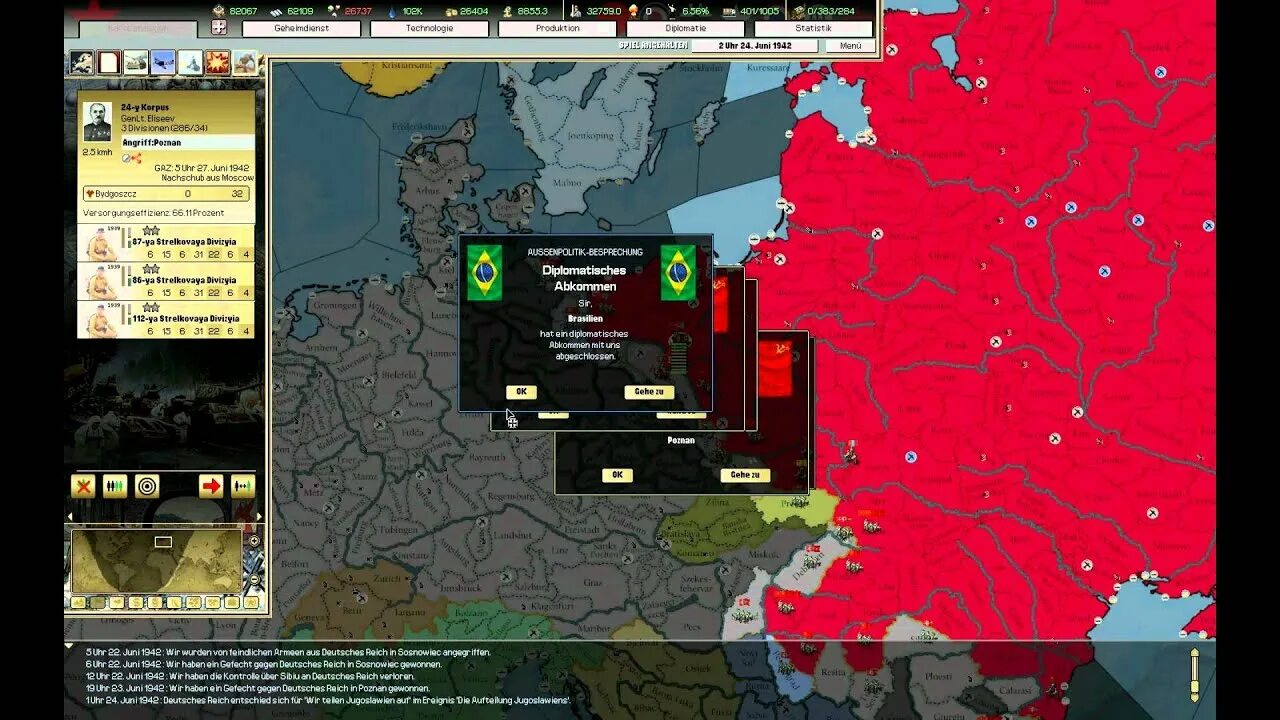Click the split unit soldiers-with-arrow button
The width and height of the screenshot is (1280, 720).
(243, 487)
